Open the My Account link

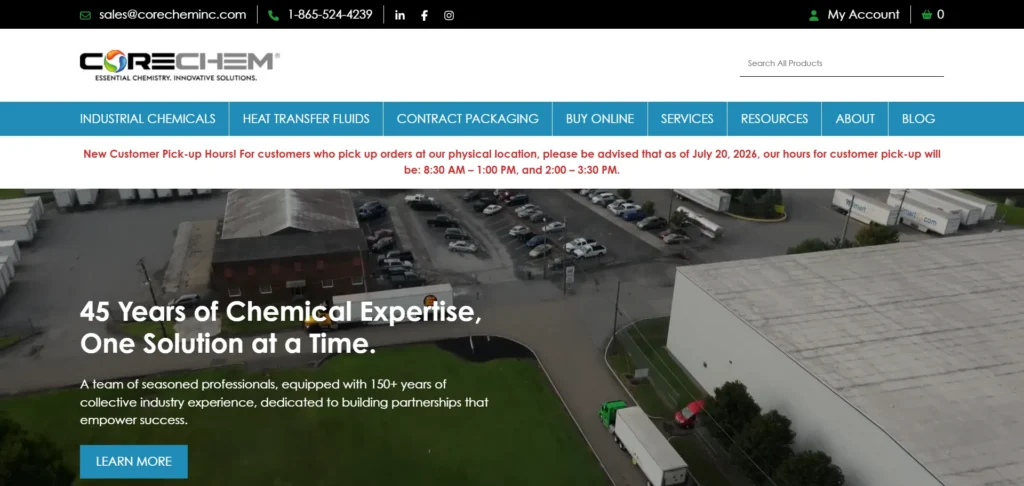click(x=863, y=14)
